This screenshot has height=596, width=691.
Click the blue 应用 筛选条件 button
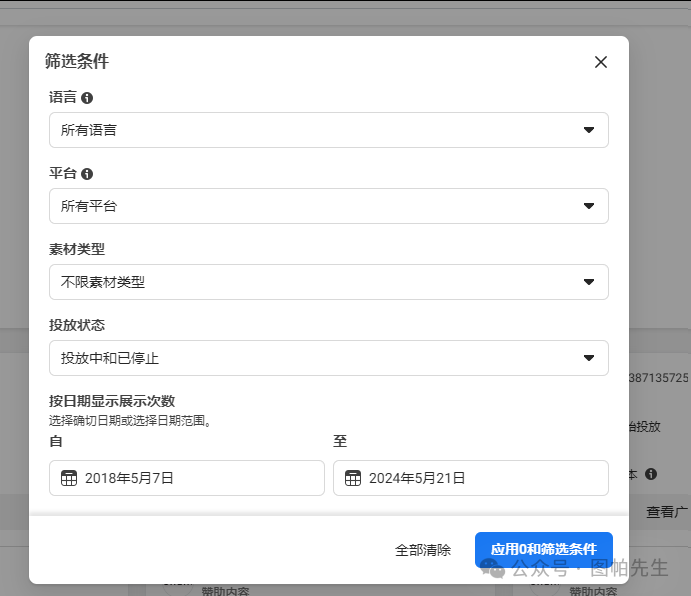point(544,550)
